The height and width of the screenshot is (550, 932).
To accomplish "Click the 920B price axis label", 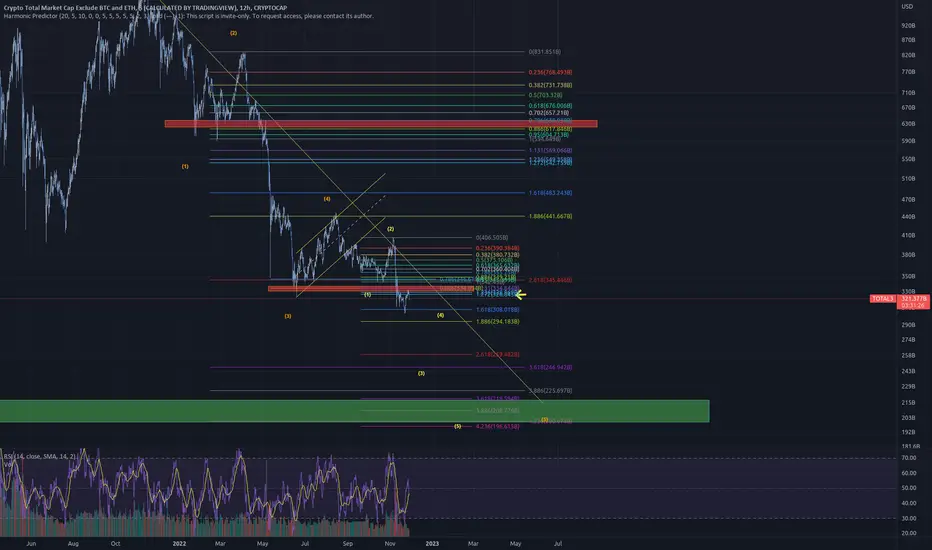I will click(908, 26).
